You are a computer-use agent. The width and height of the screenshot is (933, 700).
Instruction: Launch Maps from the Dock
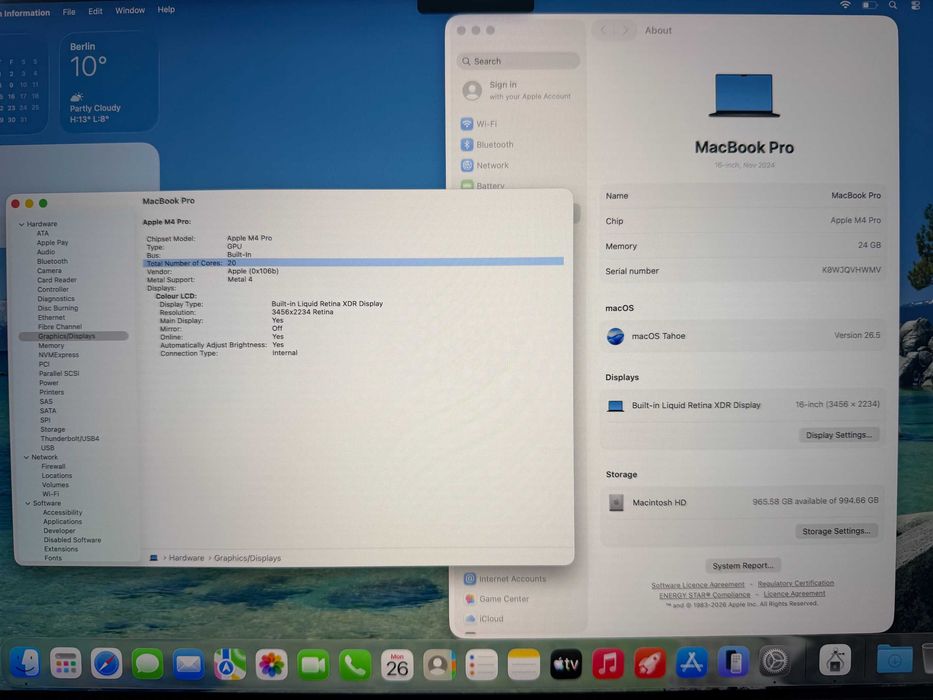pyautogui.click(x=230, y=664)
